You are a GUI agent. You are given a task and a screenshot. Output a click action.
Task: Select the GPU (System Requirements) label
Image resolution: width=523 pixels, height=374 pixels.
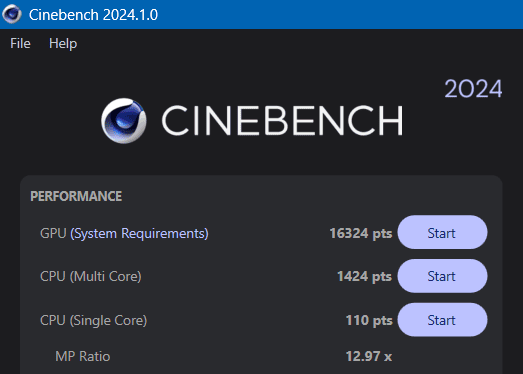124,233
